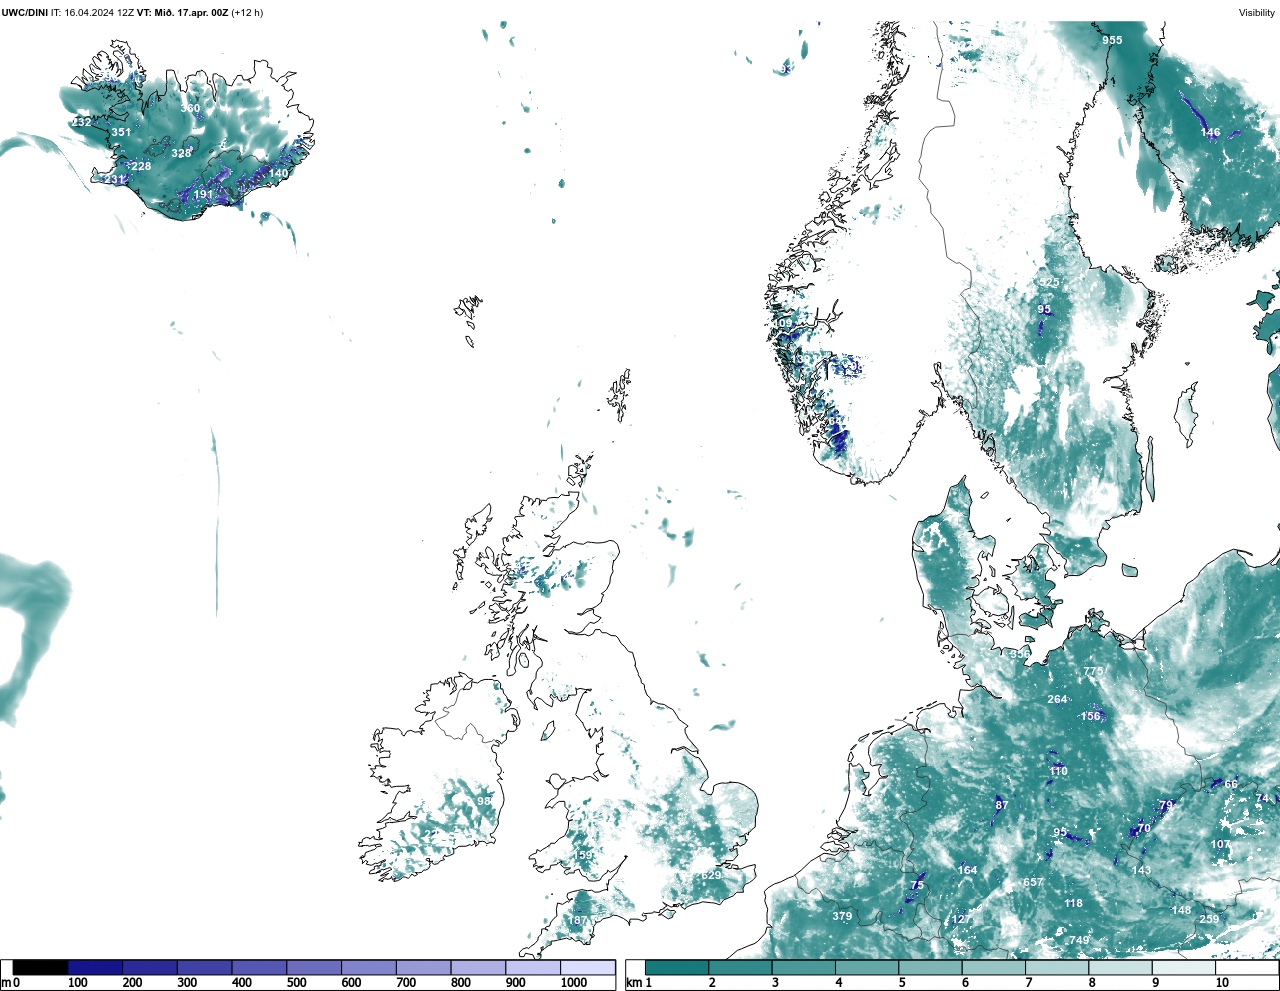This screenshot has width=1280, height=991.
Task: Click the '79' value near Polish border
Action: (1166, 806)
